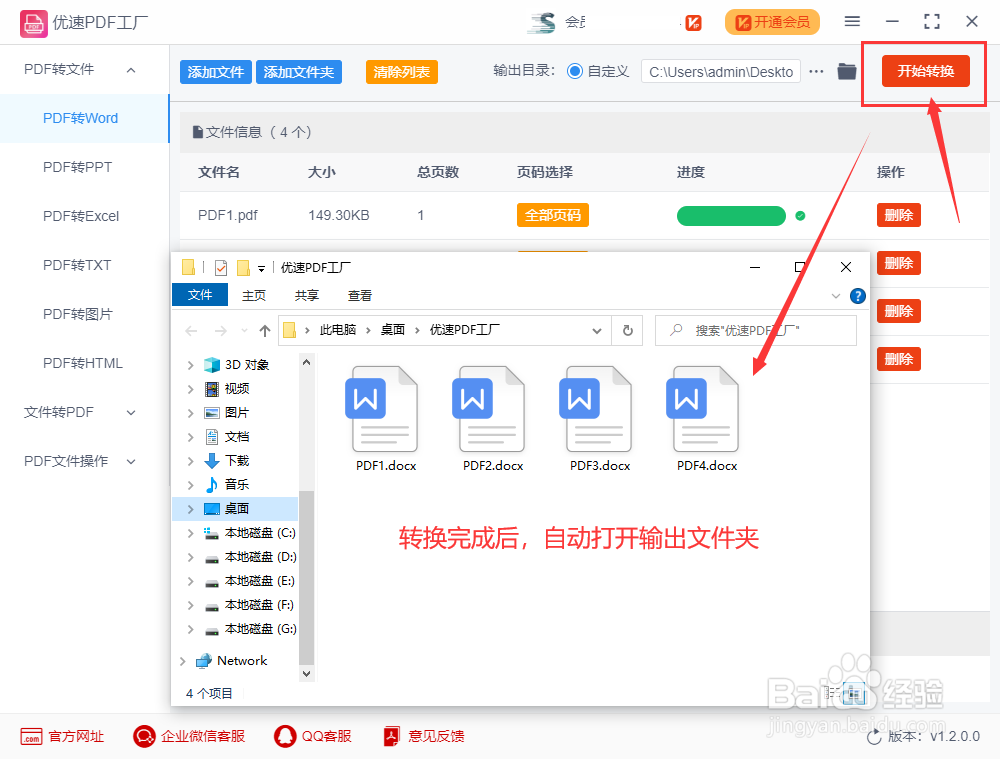
Task: Expand the Explorer ribbon chevron
Action: [835, 296]
